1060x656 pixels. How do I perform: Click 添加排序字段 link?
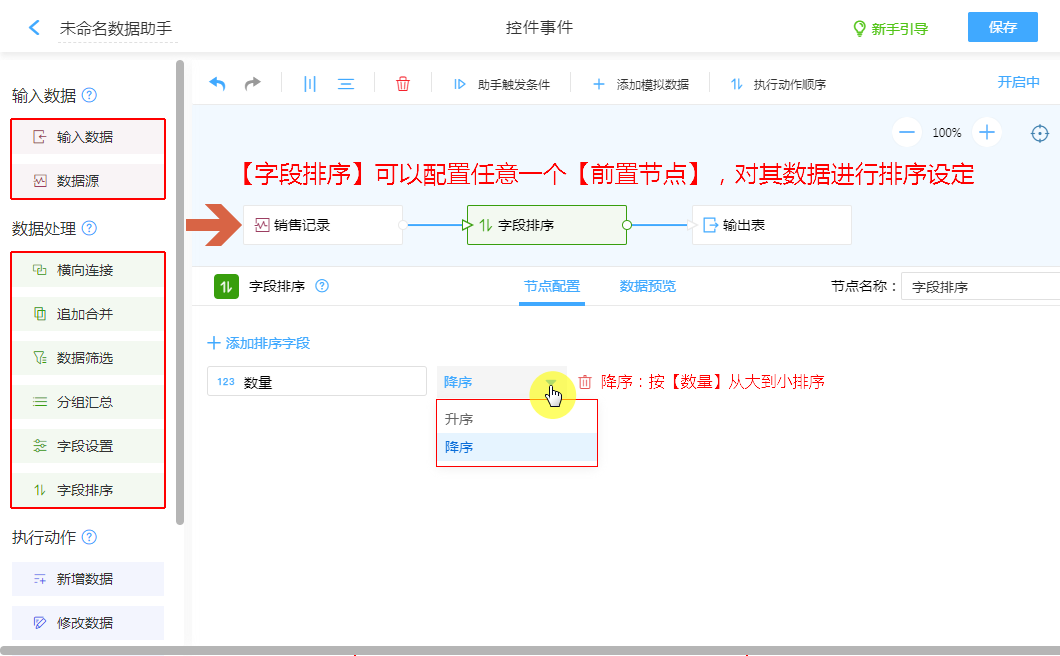coord(259,343)
